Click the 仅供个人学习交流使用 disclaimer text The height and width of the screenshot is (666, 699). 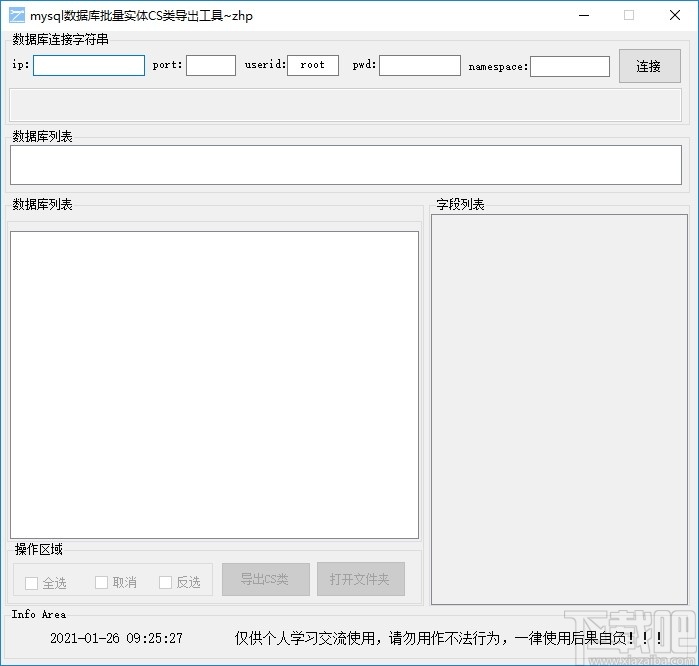coord(448,638)
